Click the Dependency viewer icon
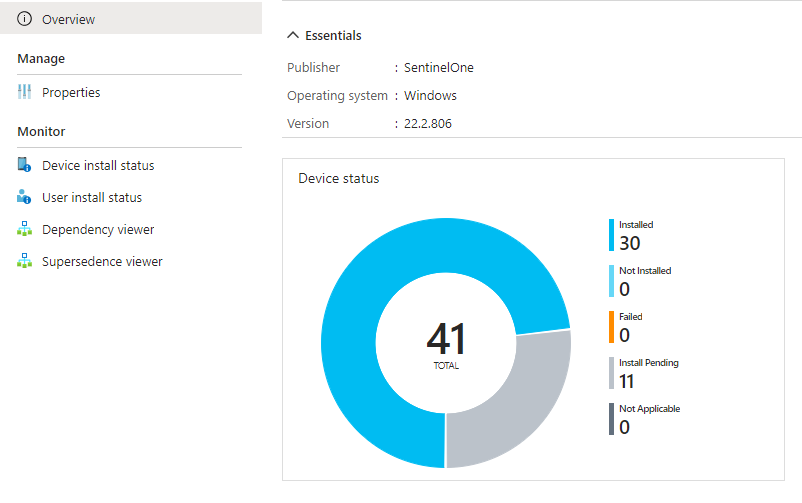 [x=25, y=230]
